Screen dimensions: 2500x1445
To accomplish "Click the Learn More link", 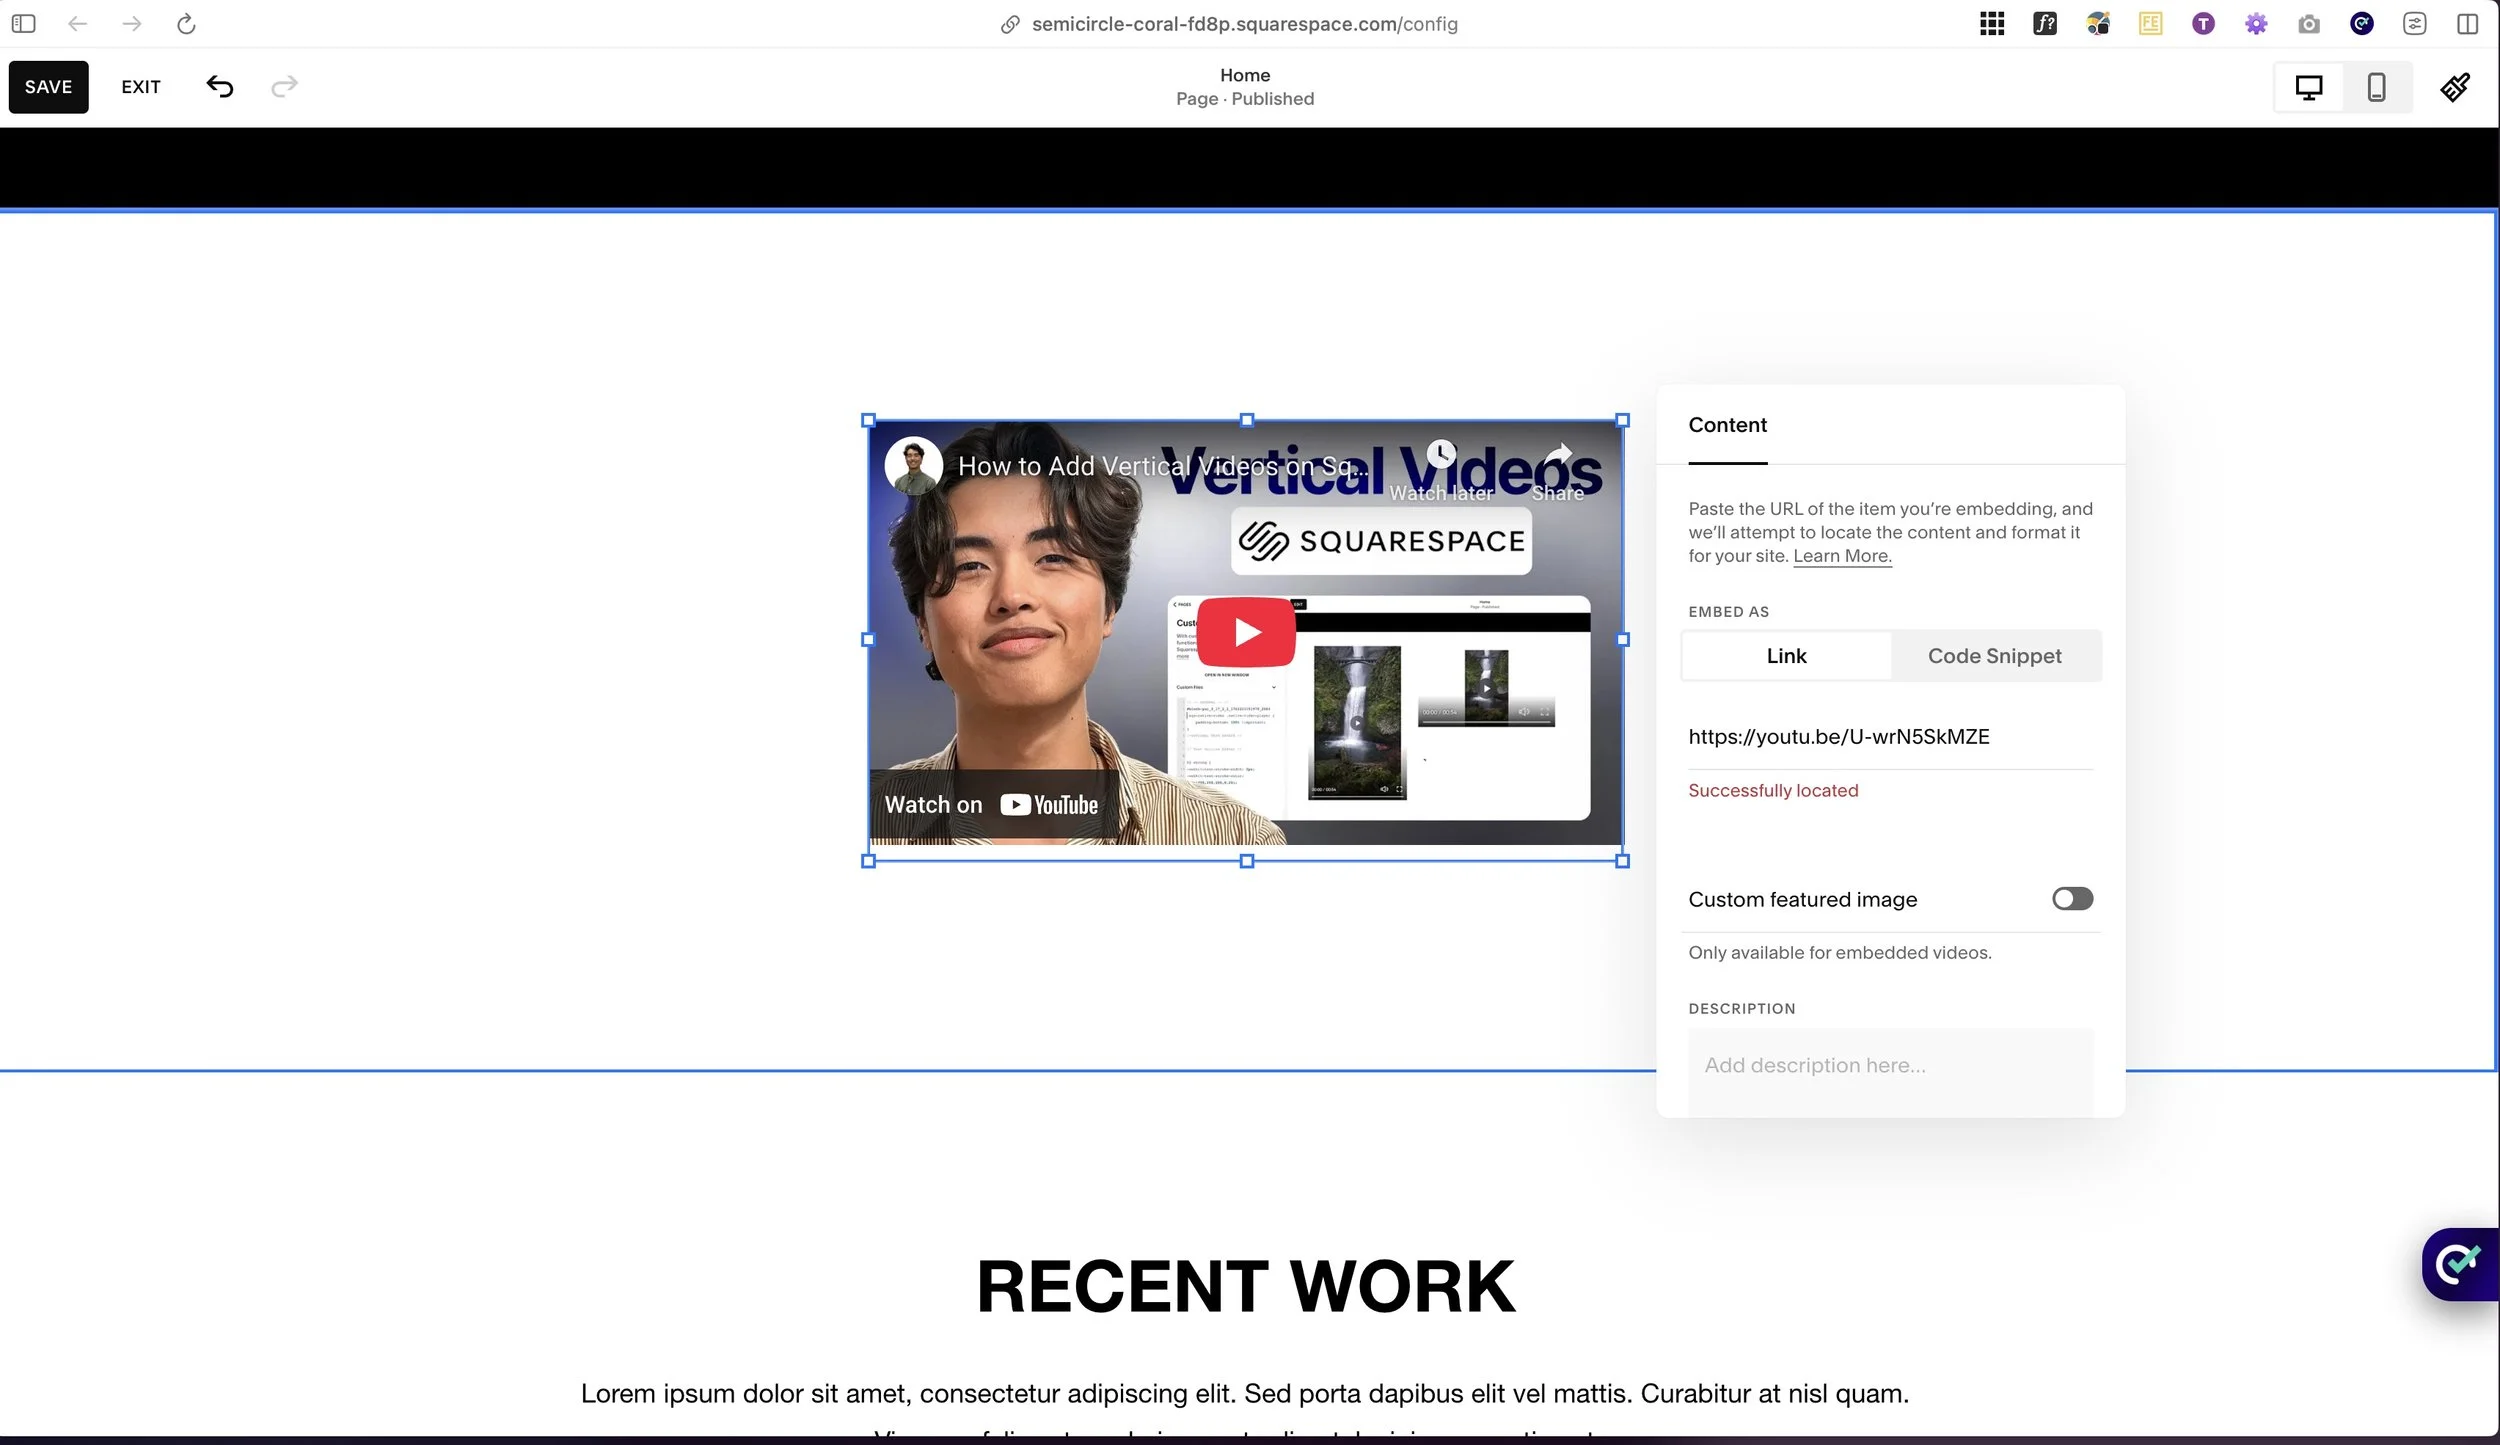I will pos(1841,555).
